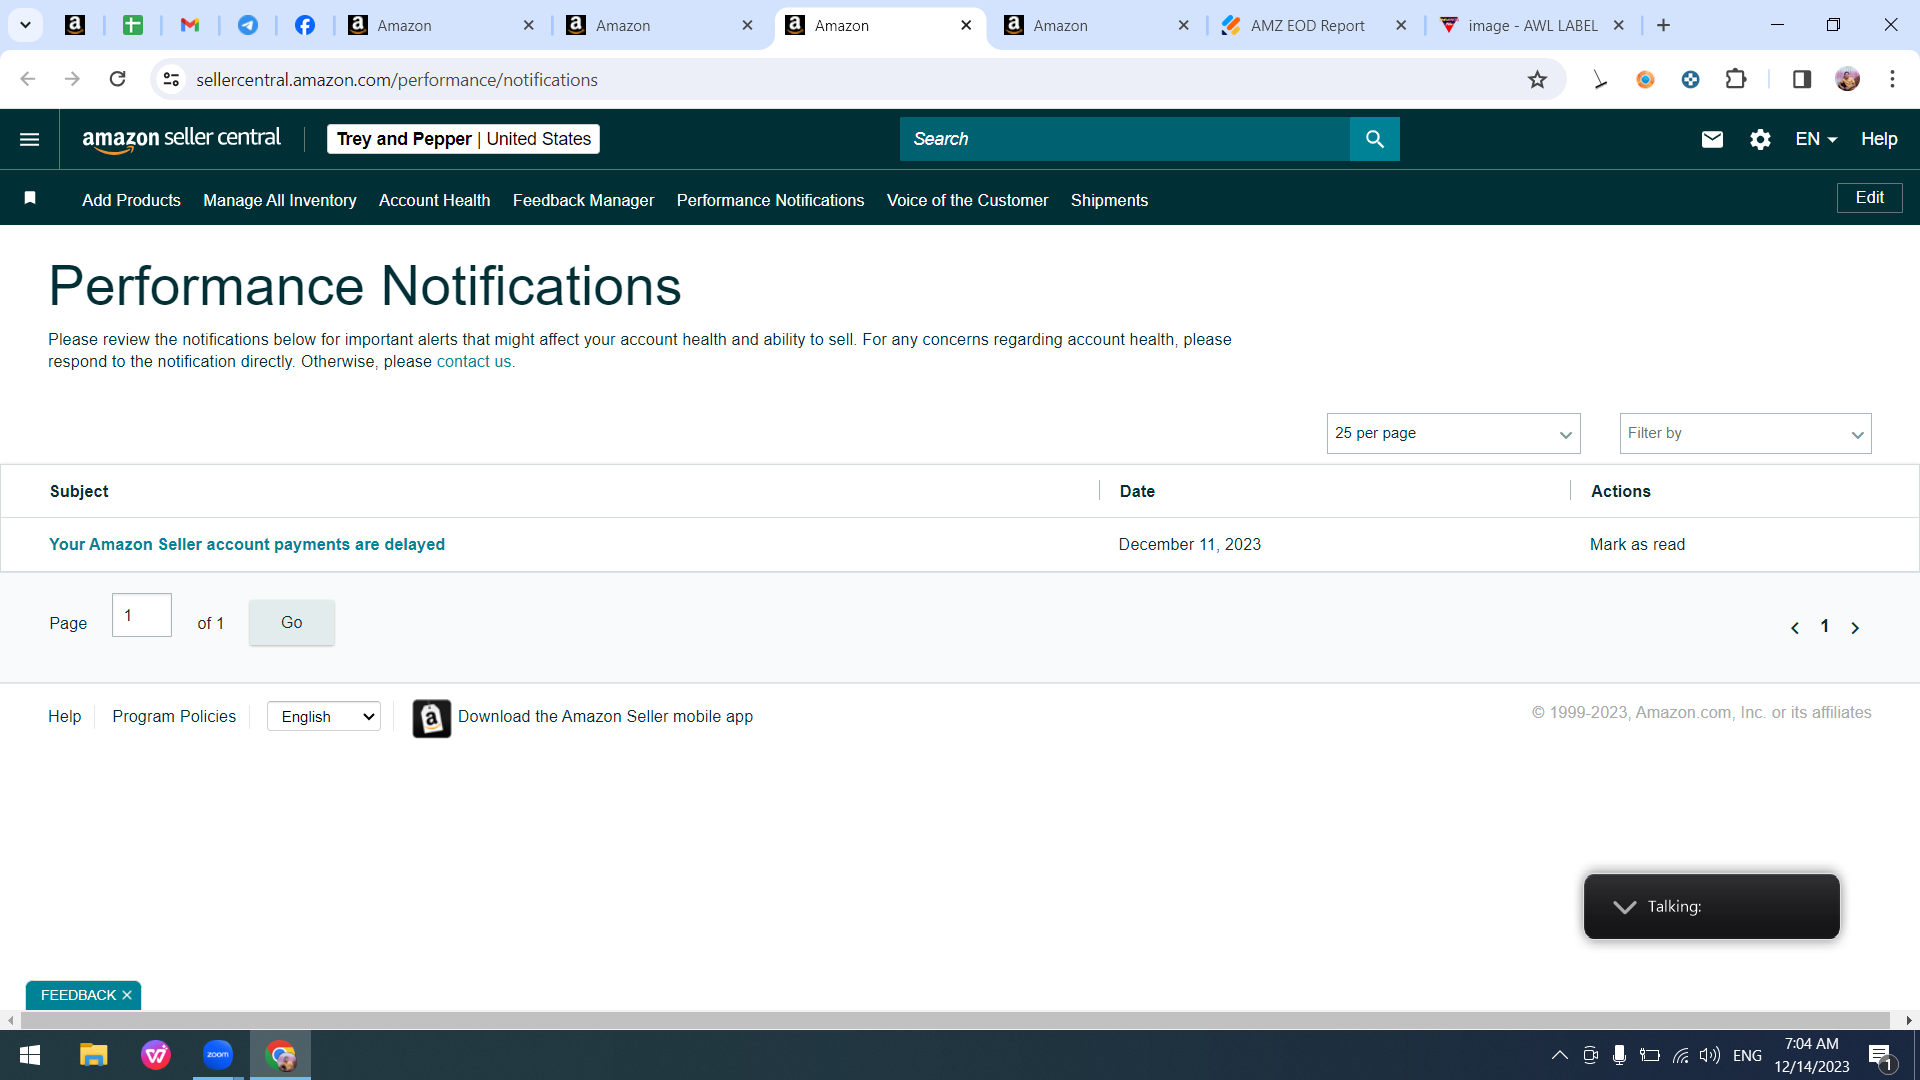Screen dimensions: 1920x1080
Task: Click the Amazon Seller mobile app icon
Action: pyautogui.click(x=432, y=718)
